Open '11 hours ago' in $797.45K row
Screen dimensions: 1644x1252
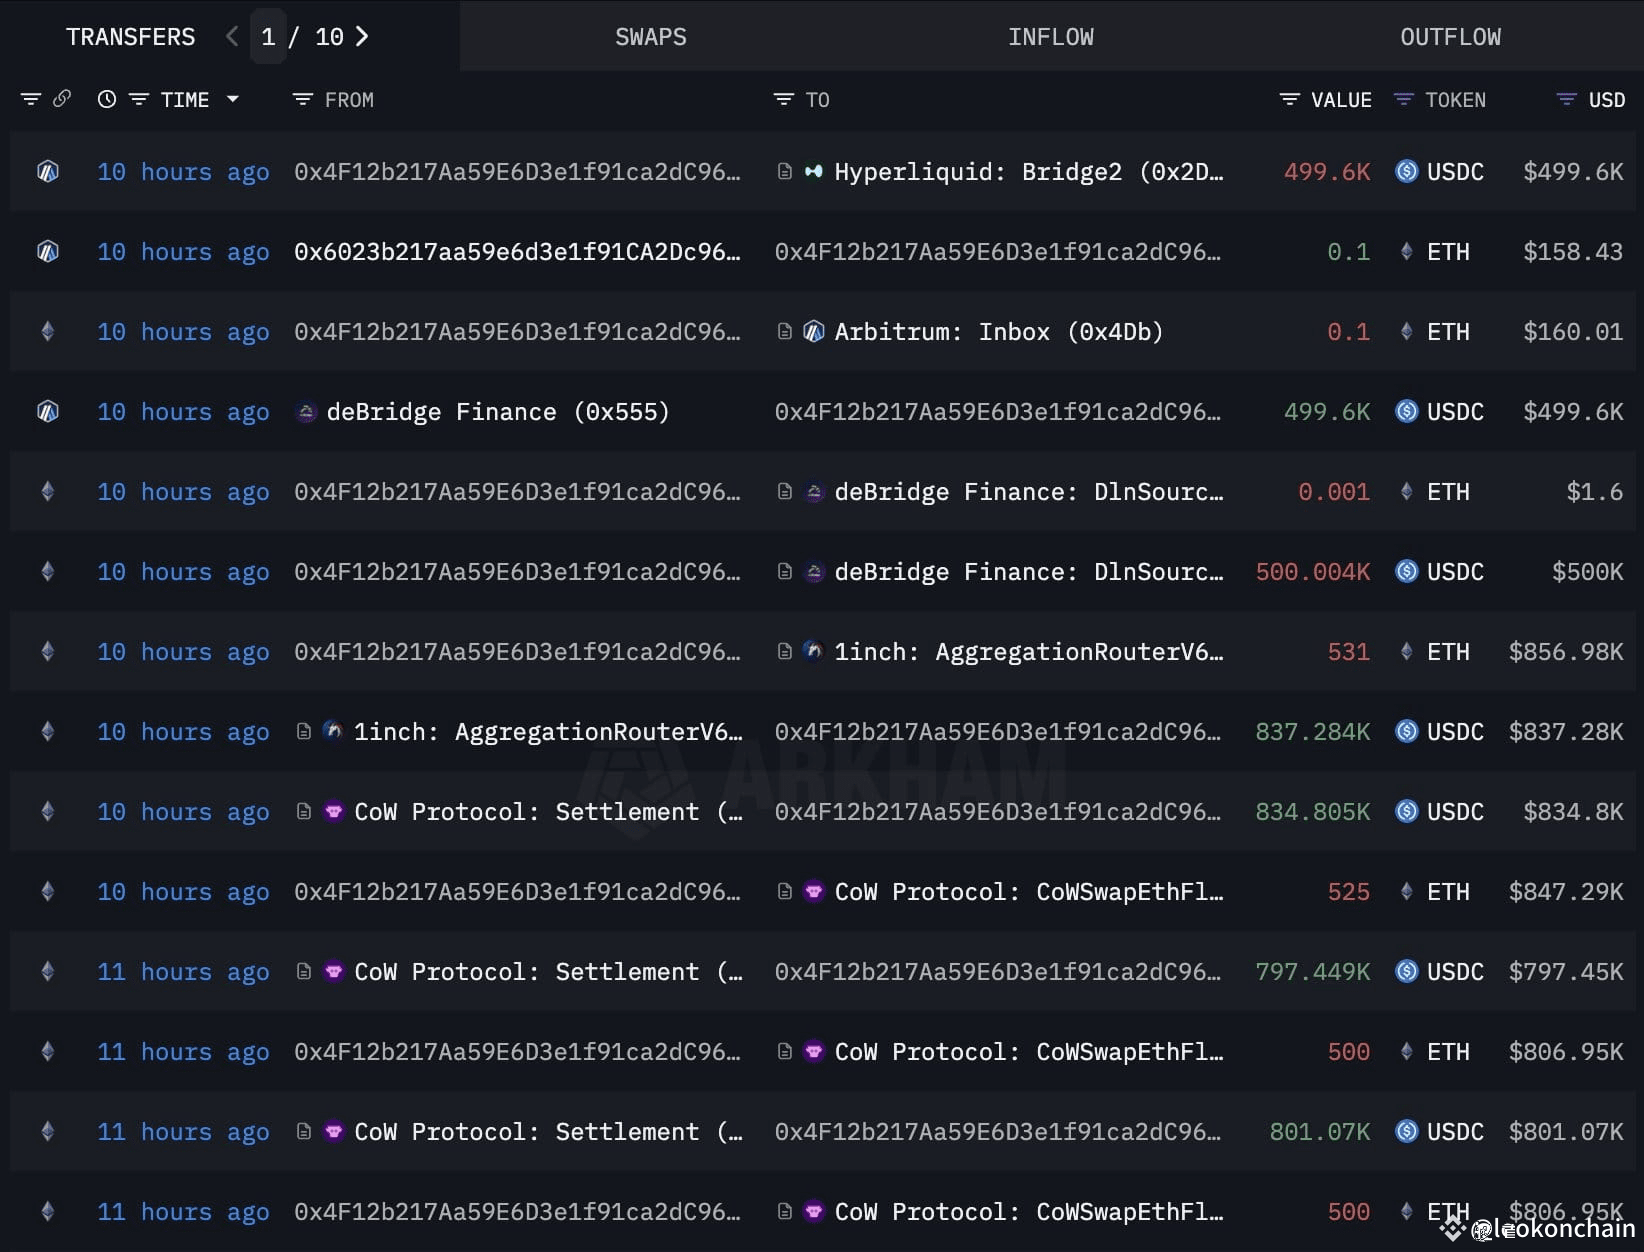click(183, 972)
